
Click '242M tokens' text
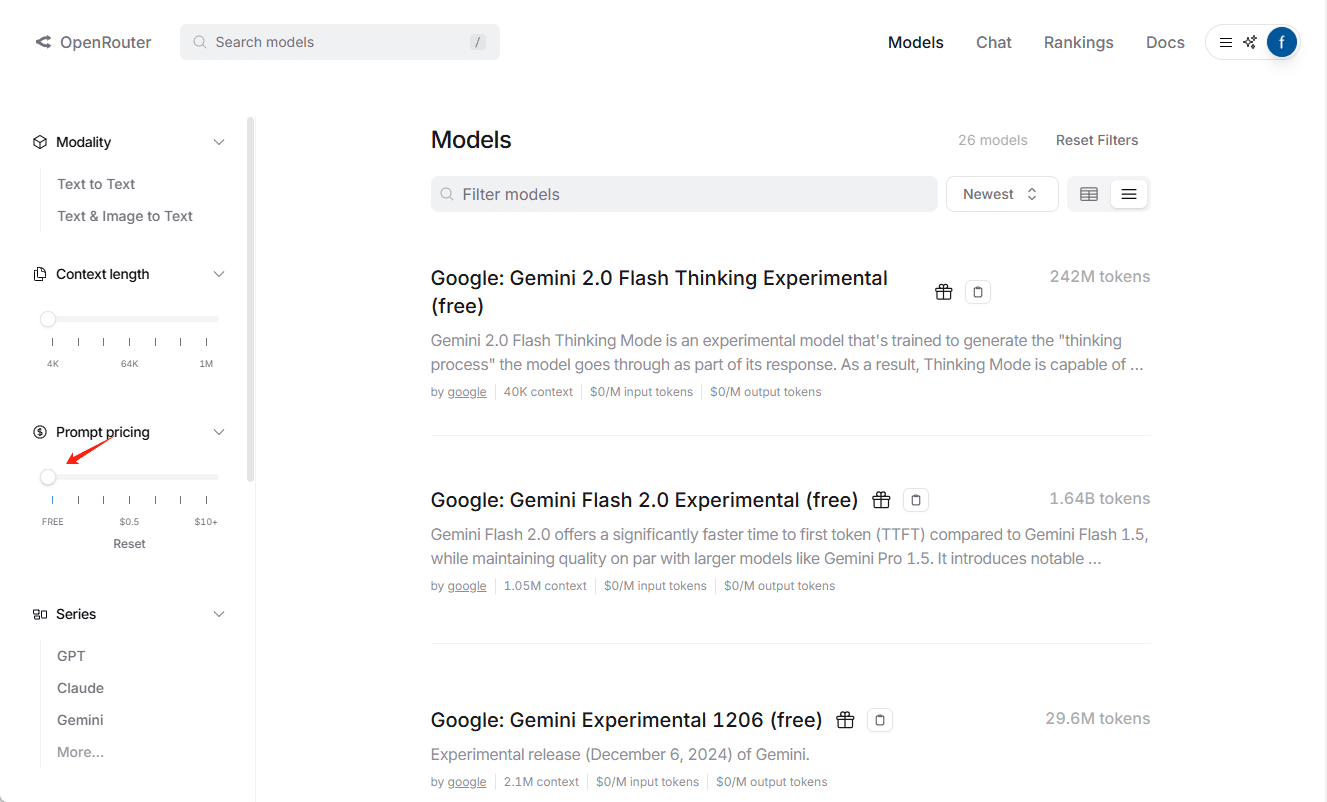pyautogui.click(x=1100, y=276)
